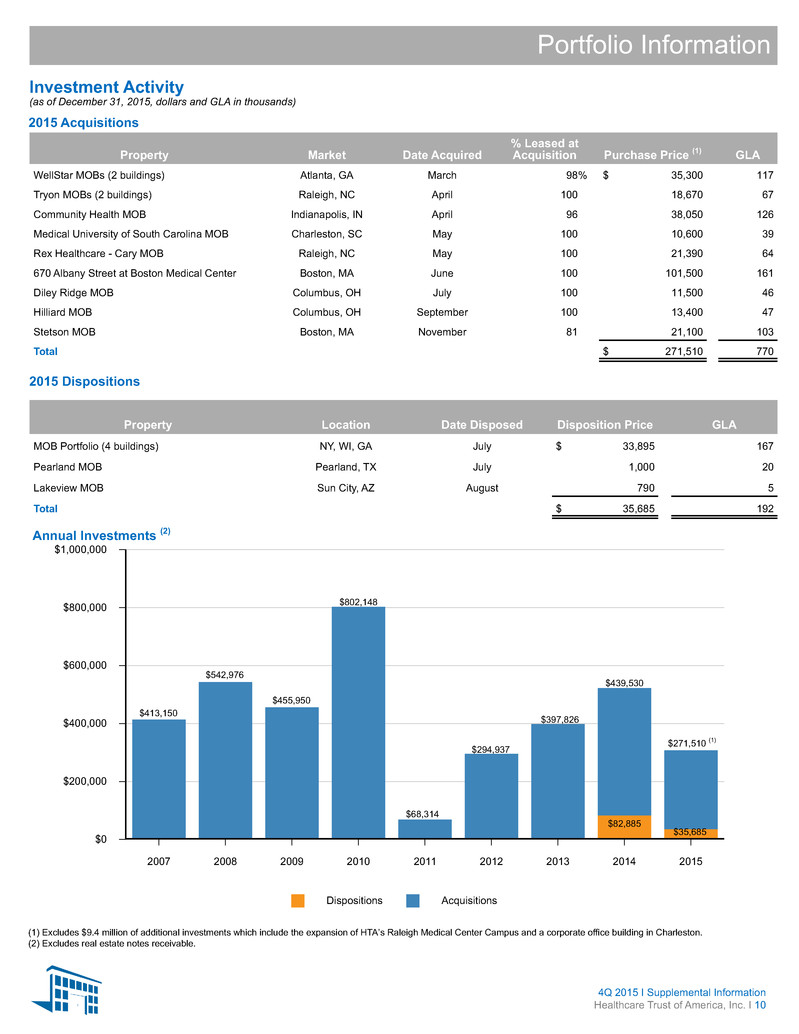The width and height of the screenshot is (799, 1034).
Task: Click the 'Disposition Price' column header
Action: 605,425
